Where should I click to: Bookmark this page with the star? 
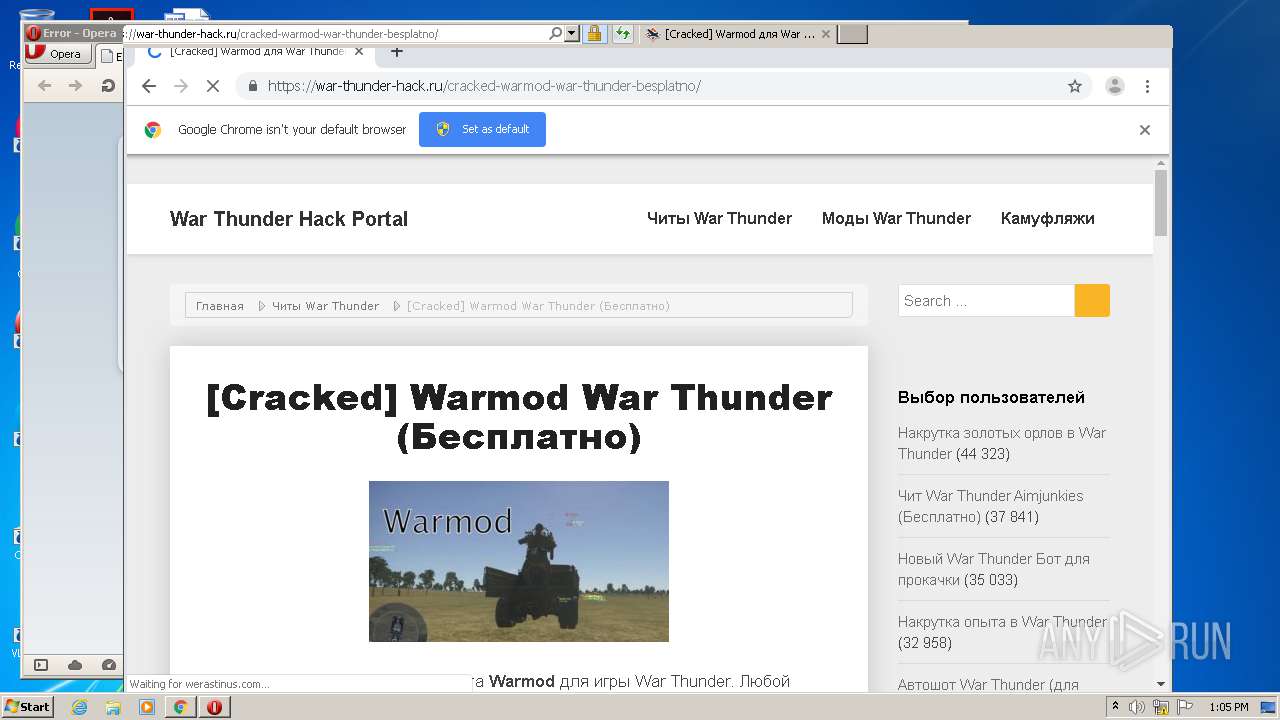pyautogui.click(x=1075, y=86)
